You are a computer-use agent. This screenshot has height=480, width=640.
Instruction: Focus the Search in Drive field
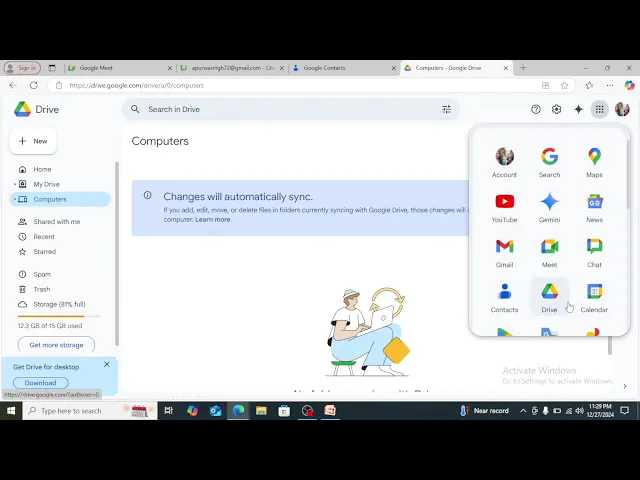click(x=291, y=109)
